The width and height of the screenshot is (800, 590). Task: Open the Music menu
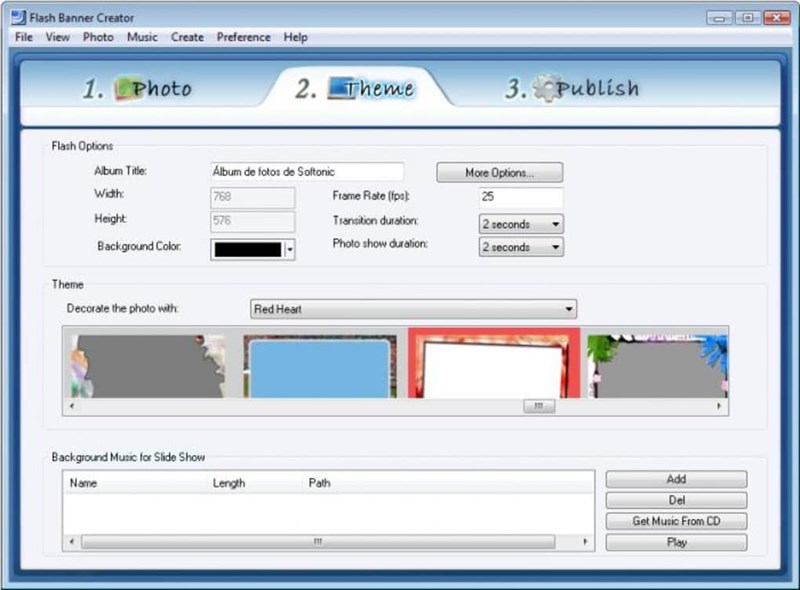click(x=142, y=37)
